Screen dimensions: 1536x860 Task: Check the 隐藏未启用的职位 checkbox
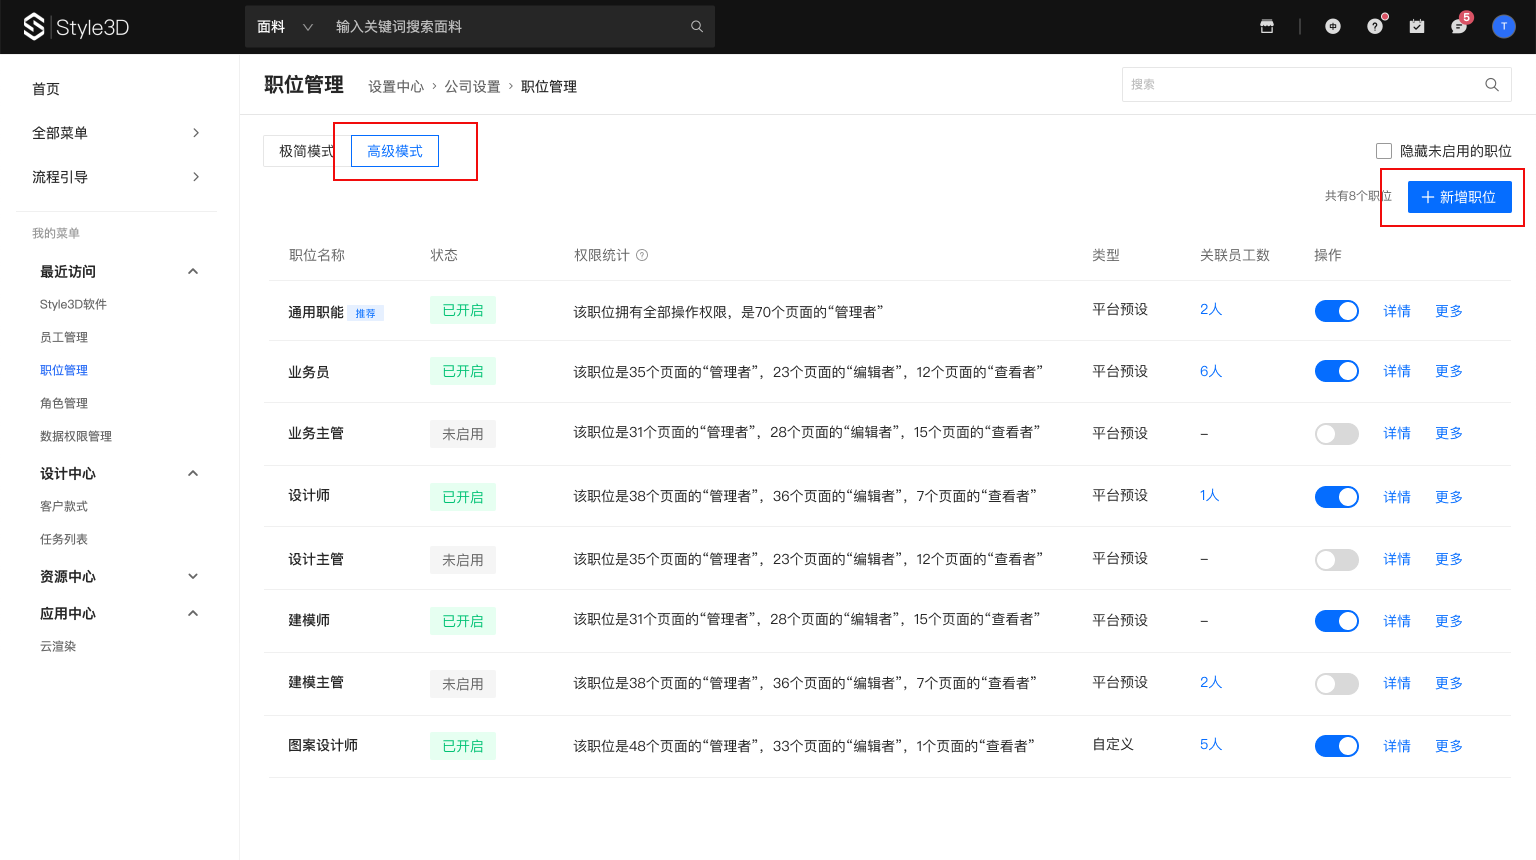click(1384, 151)
